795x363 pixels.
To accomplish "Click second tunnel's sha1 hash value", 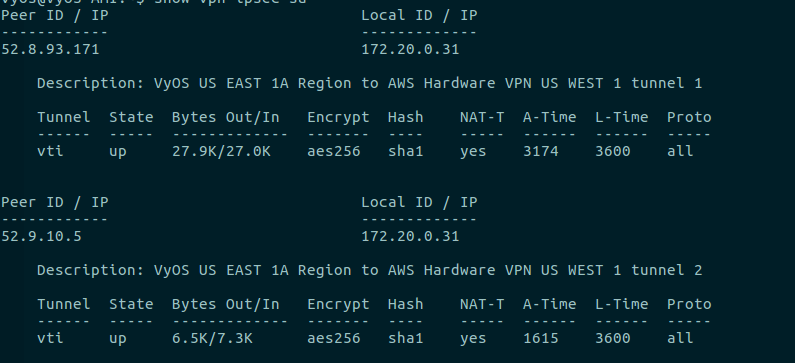I will tap(406, 339).
